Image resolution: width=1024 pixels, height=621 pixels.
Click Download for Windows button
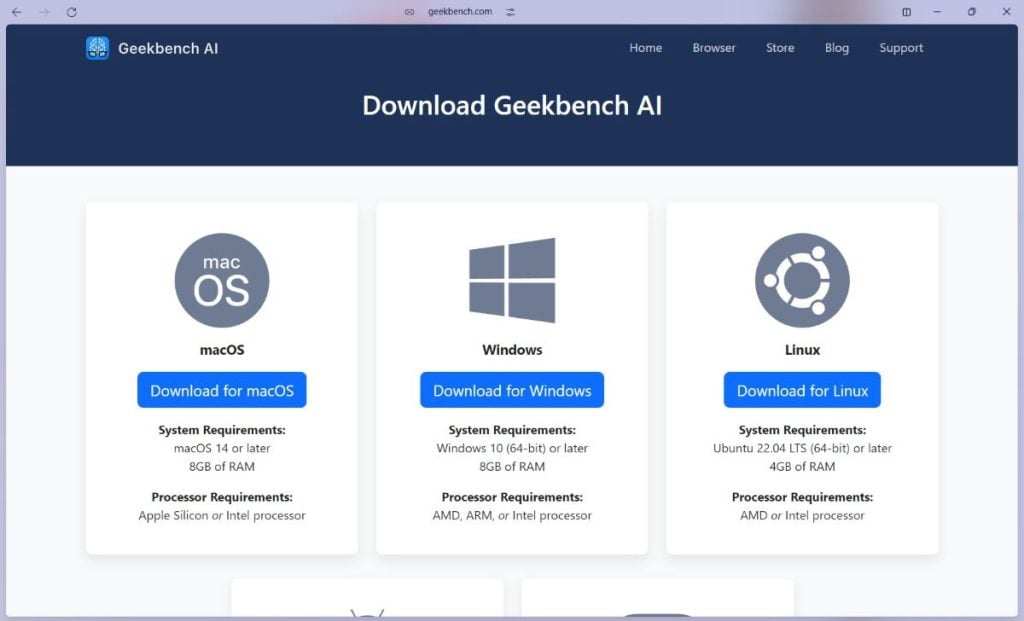point(512,390)
